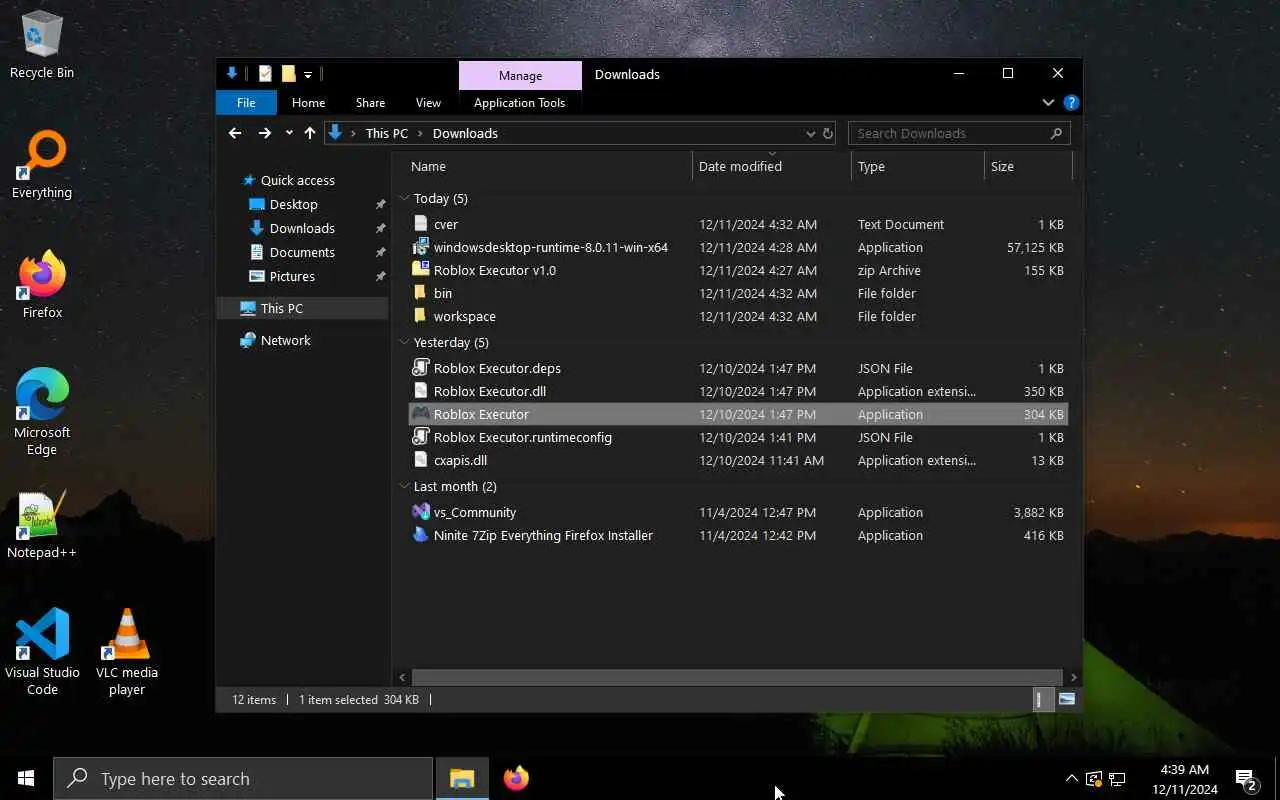Click the File Explorer taskbar icon
This screenshot has height=800, width=1280.
(x=461, y=778)
